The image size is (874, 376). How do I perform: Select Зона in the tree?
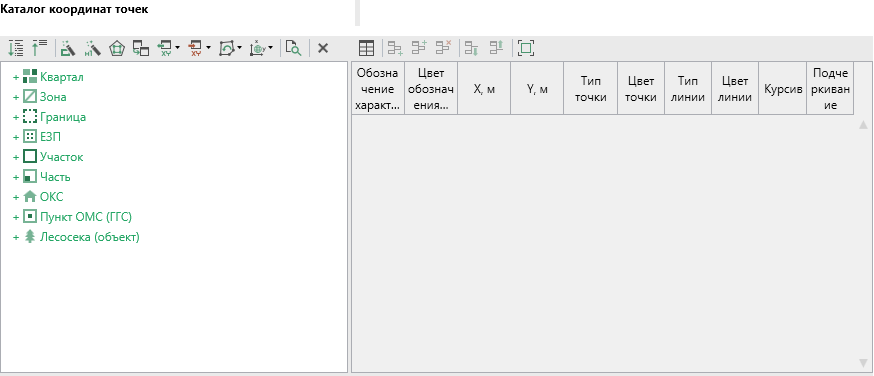click(x=53, y=97)
